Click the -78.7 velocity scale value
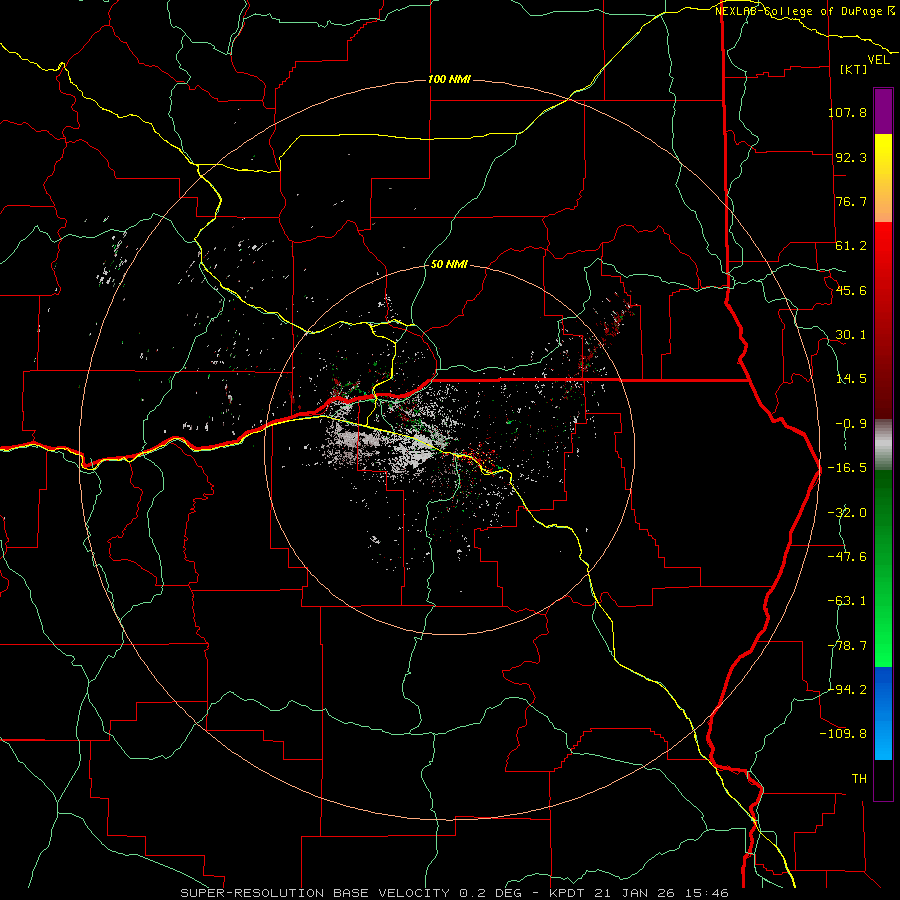900x900 pixels. (x=847, y=646)
